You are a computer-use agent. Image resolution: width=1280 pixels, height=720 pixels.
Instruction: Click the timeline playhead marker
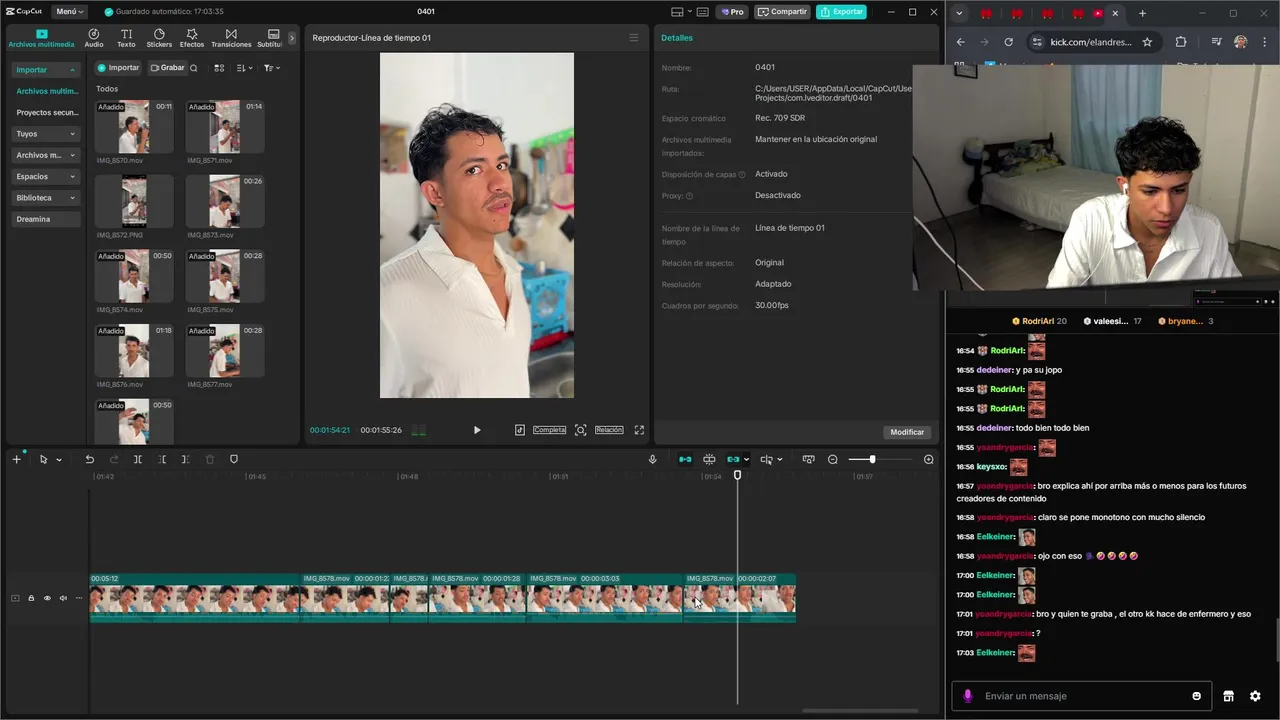(x=738, y=476)
